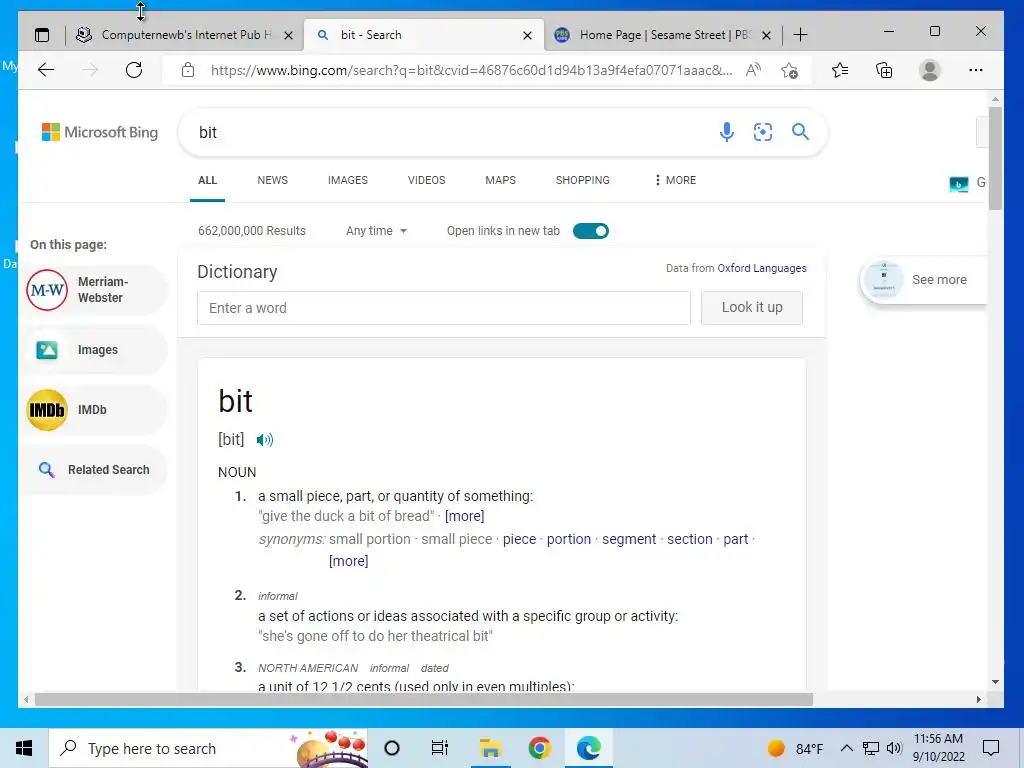This screenshot has width=1024, height=768.
Task: Add this page to favorites star
Action: pyautogui.click(x=789, y=70)
